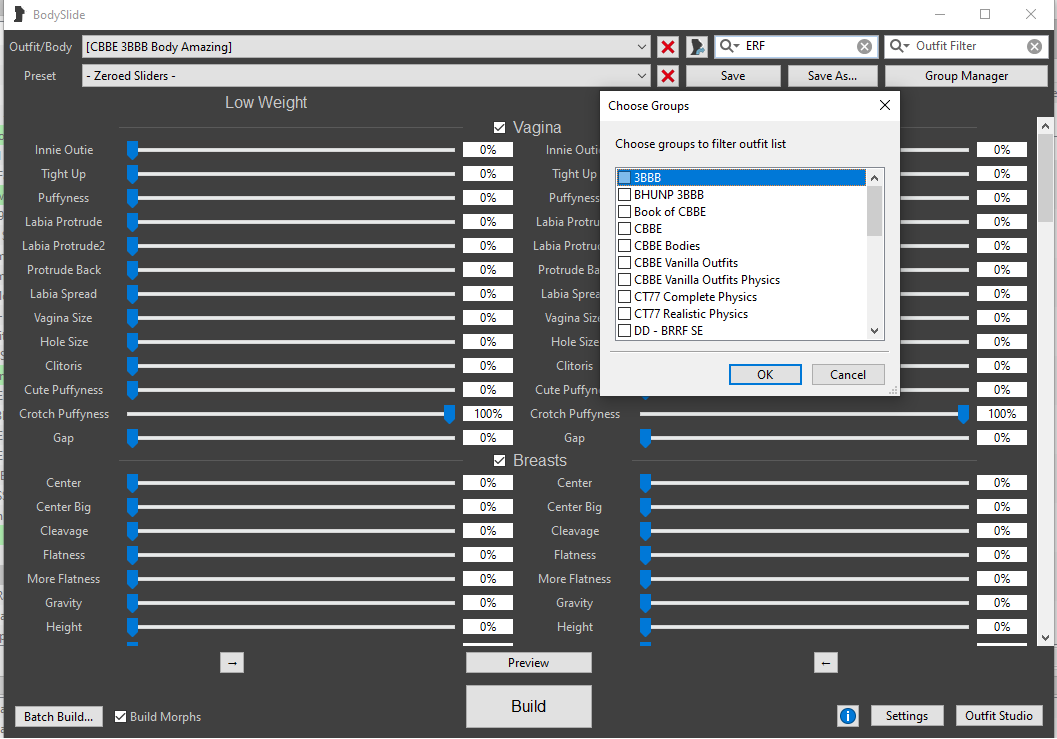Tick the CBBE group checkbox
1057x739 pixels.
click(624, 229)
